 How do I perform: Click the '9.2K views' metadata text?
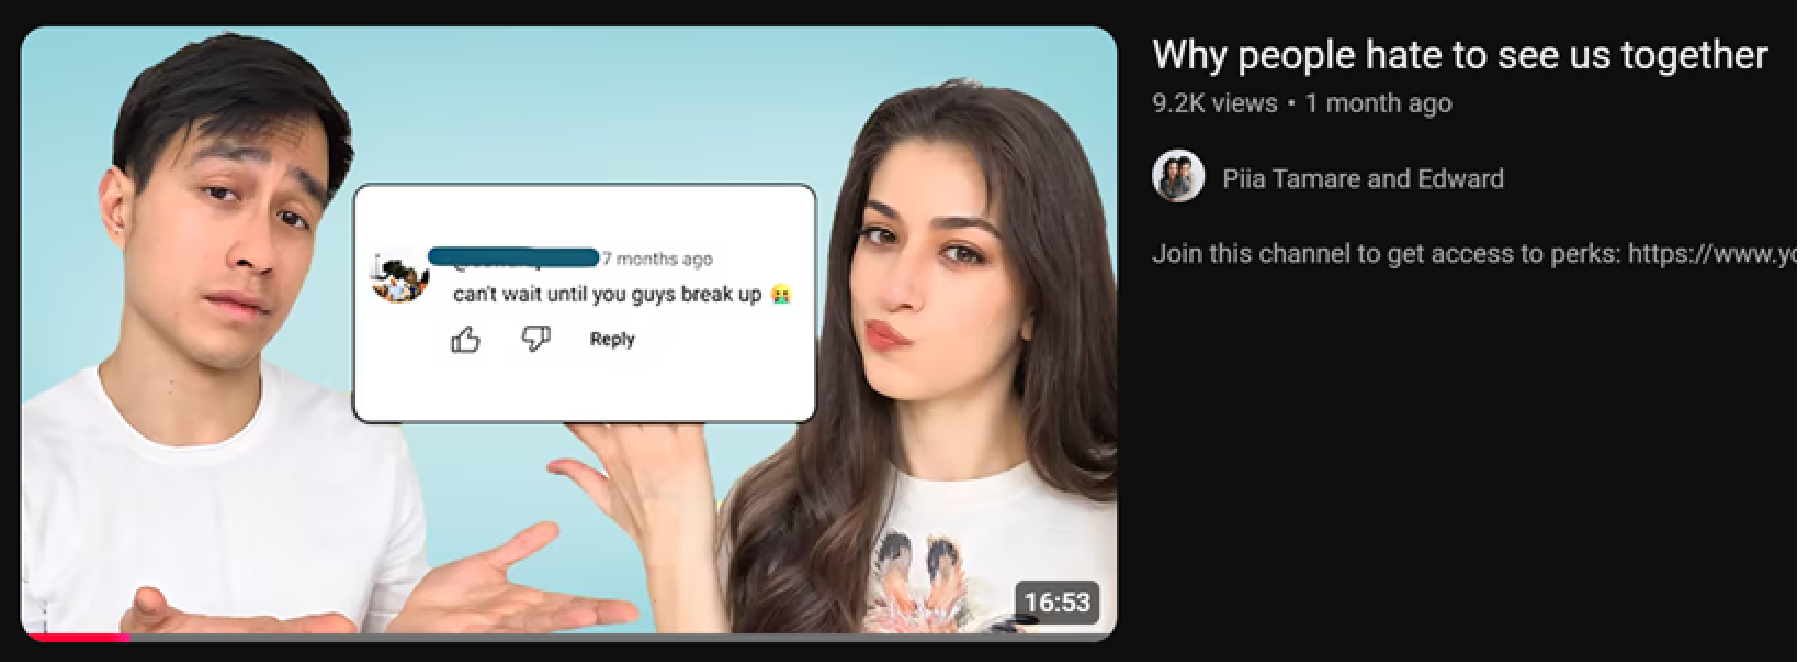coord(1215,103)
